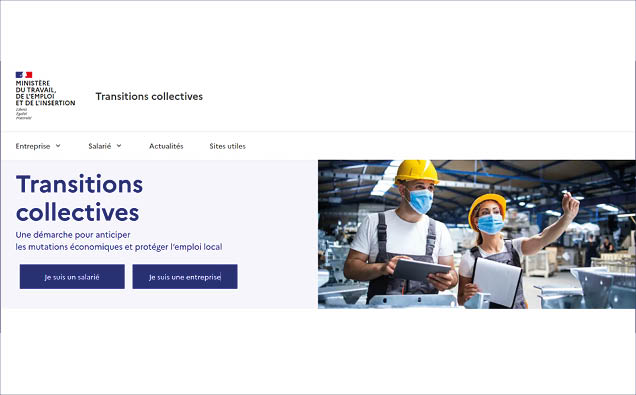Open the Salarié navigation menu label
This screenshot has width=636, height=395.
click(x=99, y=146)
